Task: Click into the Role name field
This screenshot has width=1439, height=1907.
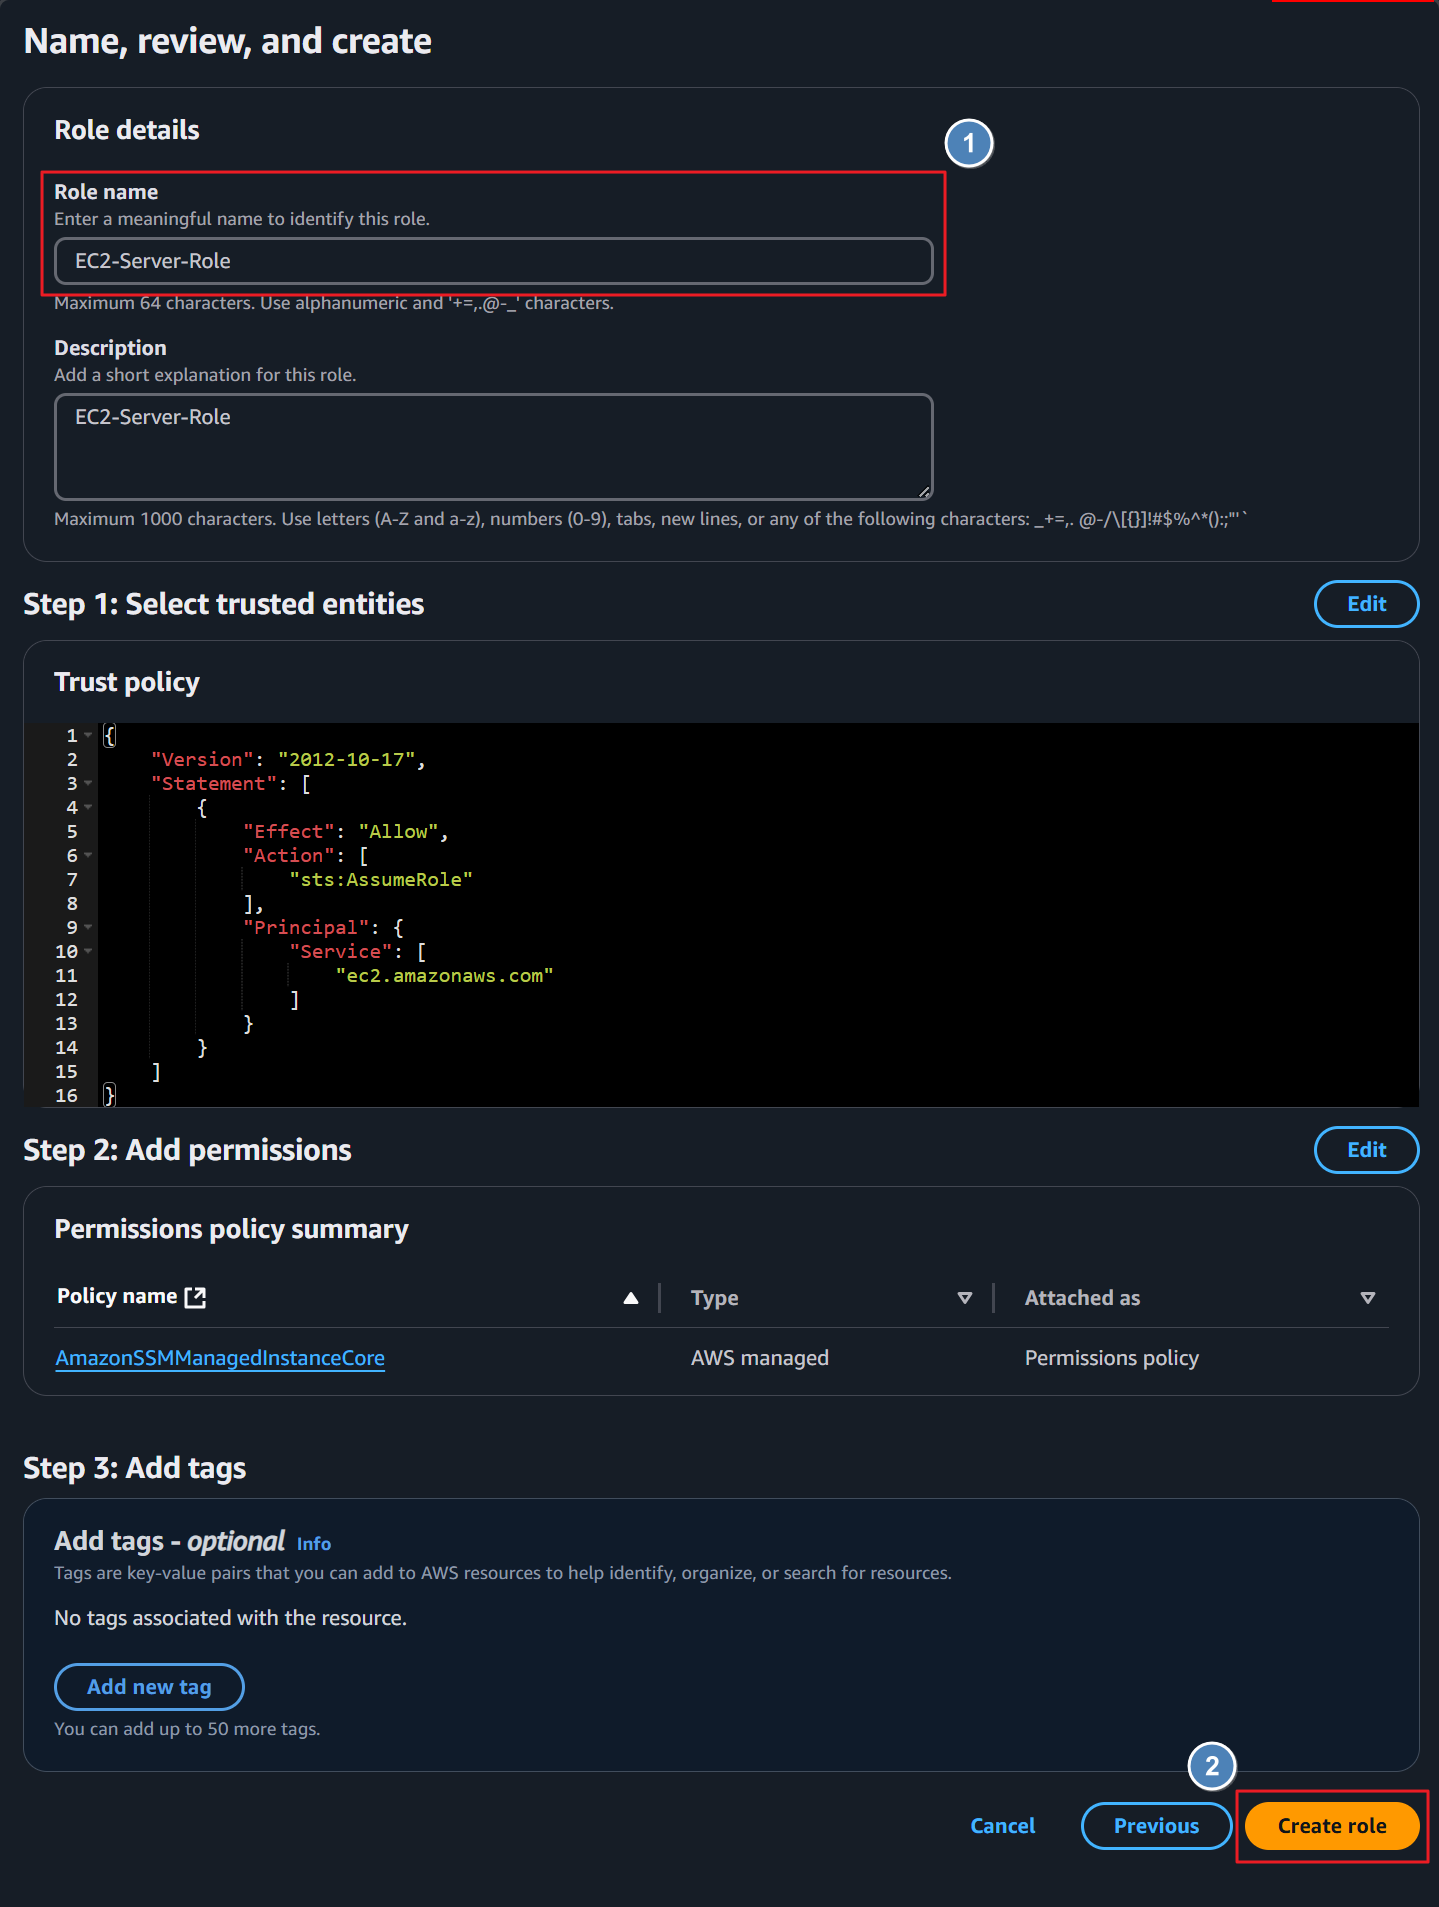Action: pyautogui.click(x=494, y=261)
